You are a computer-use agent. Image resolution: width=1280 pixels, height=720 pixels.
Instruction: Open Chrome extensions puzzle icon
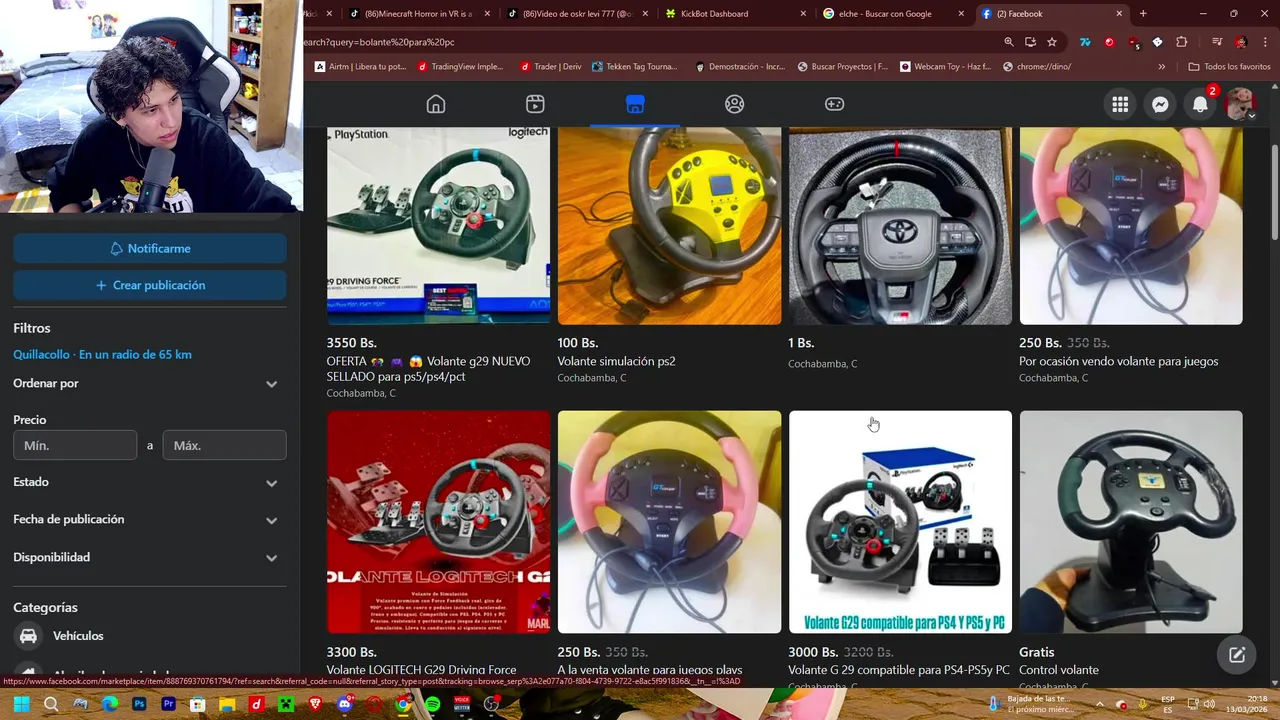point(1182,42)
